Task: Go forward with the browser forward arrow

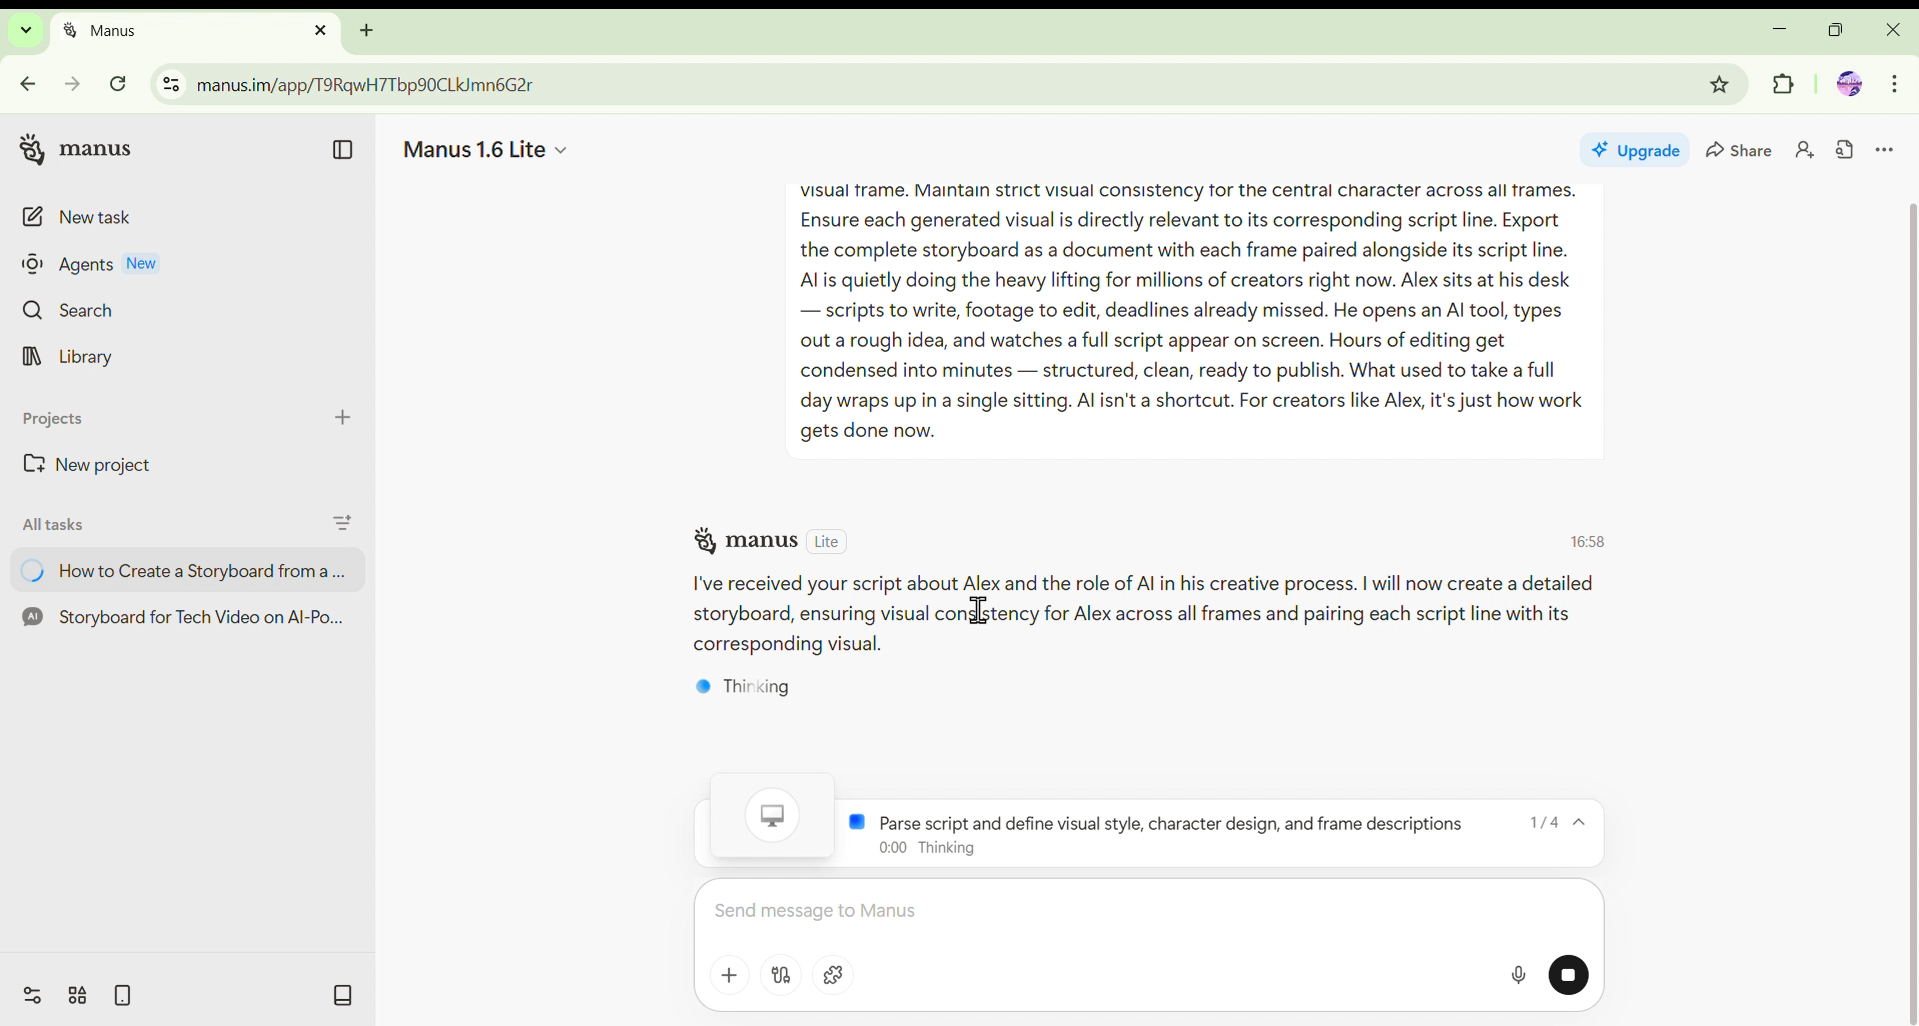Action: (73, 86)
